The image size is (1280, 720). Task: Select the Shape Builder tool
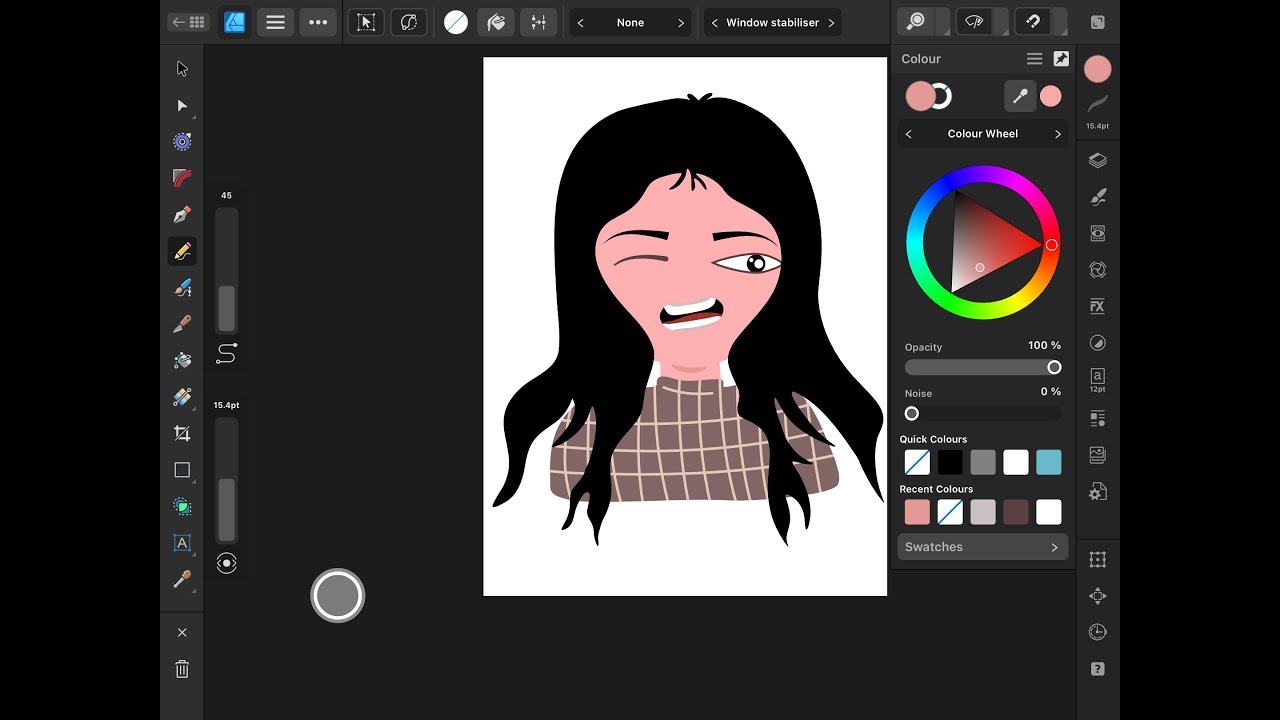tap(182, 506)
